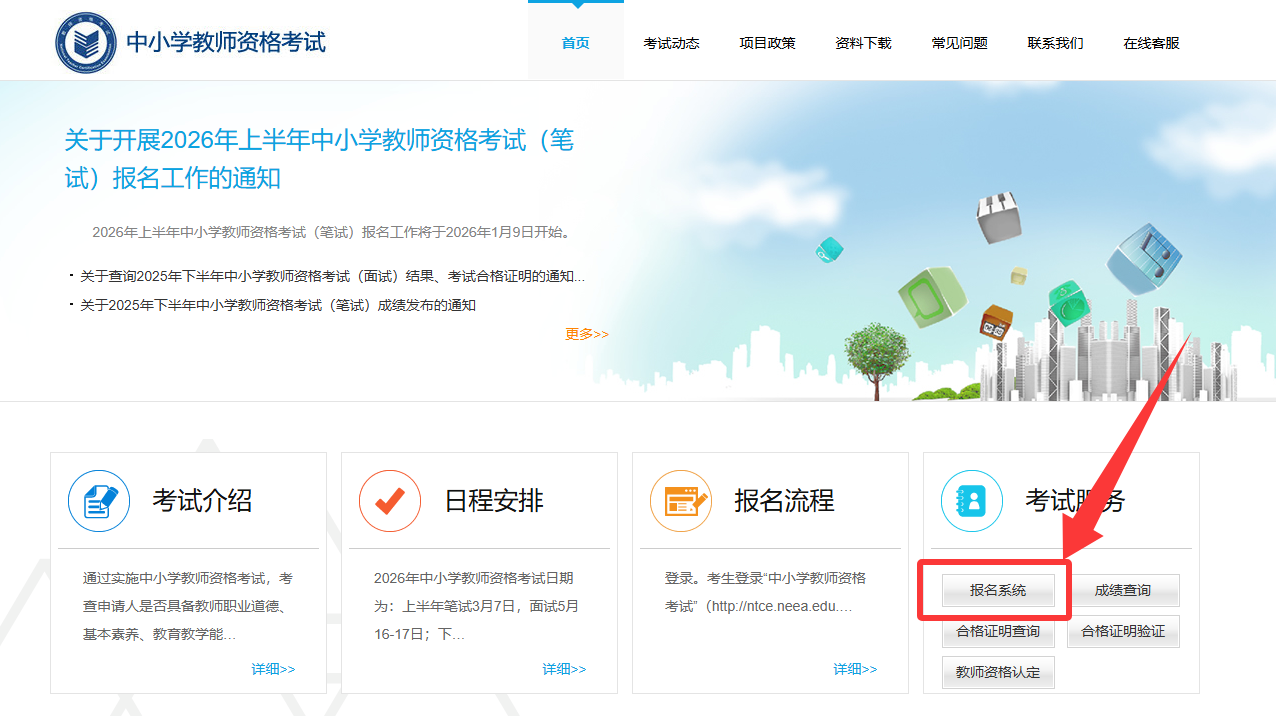Click the 合格证明验证 button
Image resolution: width=1276 pixels, height=716 pixels.
pyautogui.click(x=1123, y=632)
